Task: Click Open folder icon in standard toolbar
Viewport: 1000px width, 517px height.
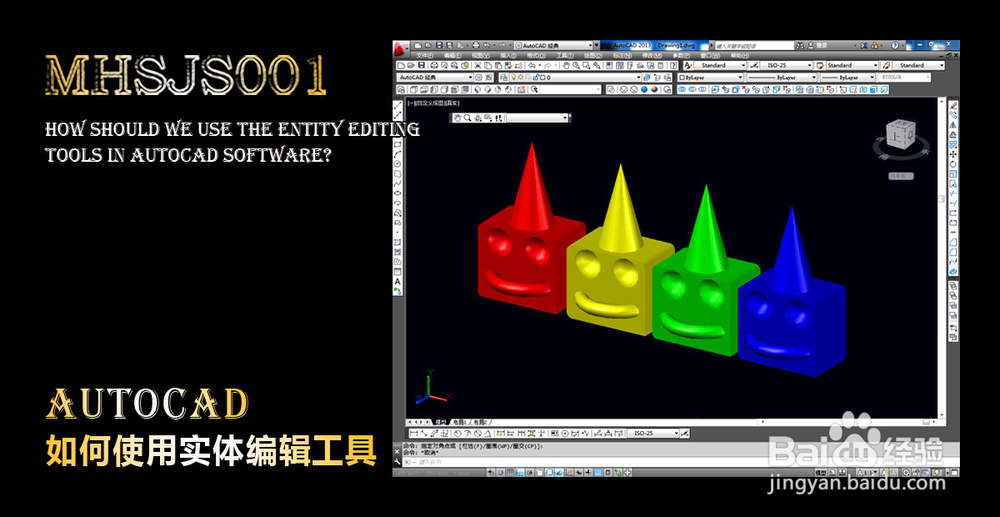Action: (411, 65)
